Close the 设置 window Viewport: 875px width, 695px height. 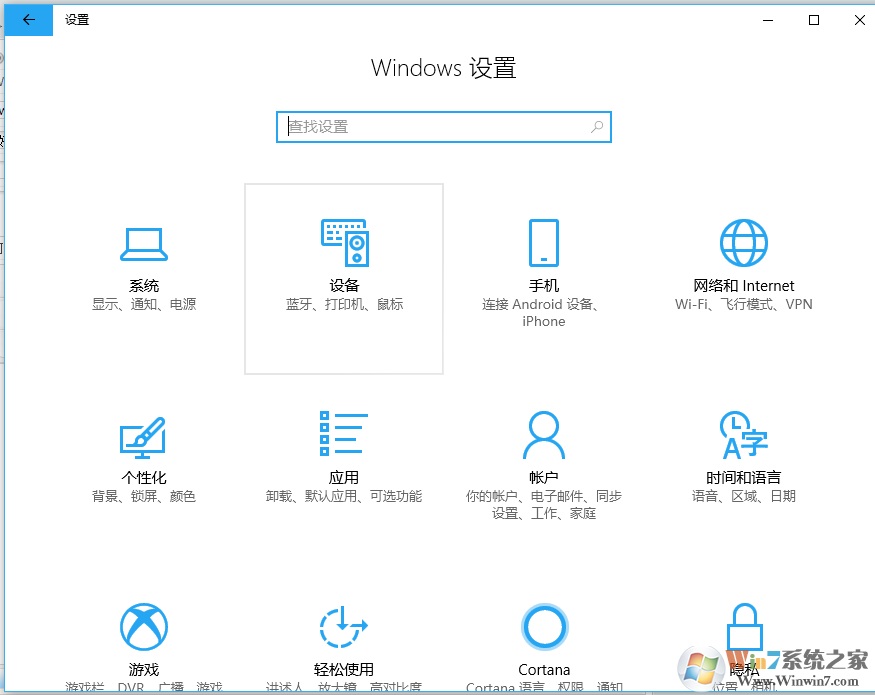click(859, 20)
